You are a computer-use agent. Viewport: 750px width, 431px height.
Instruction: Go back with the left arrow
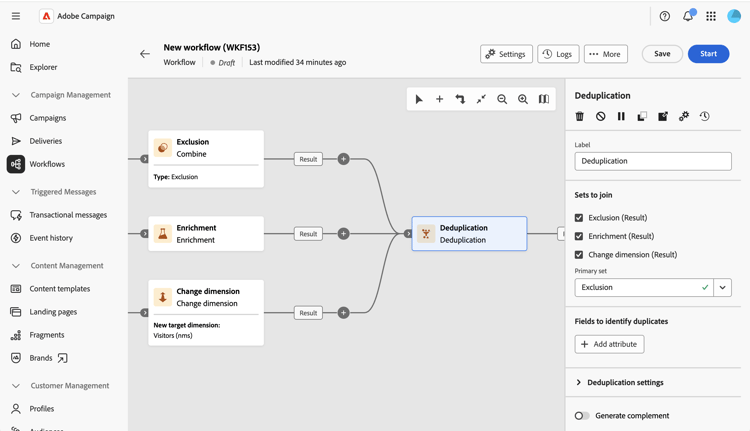145,54
